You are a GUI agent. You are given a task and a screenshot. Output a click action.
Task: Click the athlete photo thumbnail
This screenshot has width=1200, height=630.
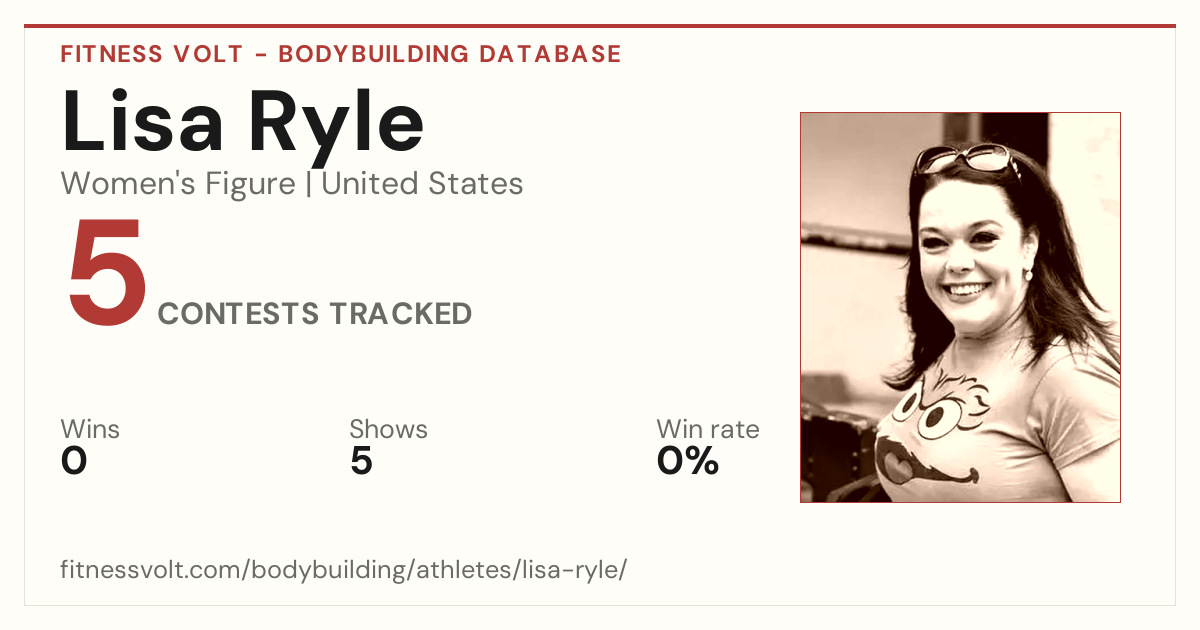(x=960, y=307)
